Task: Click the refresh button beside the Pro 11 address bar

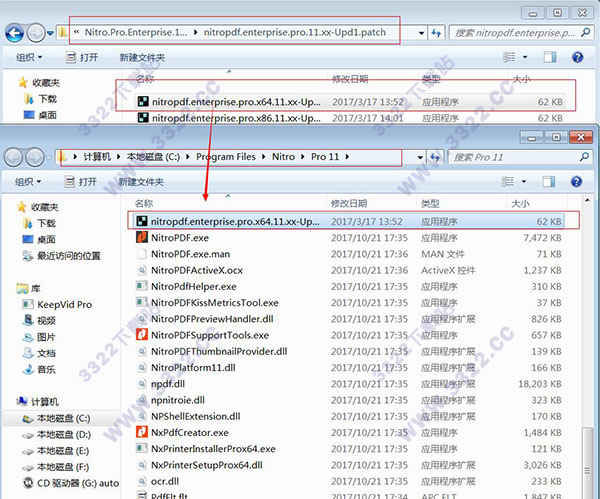Action: tap(435, 157)
